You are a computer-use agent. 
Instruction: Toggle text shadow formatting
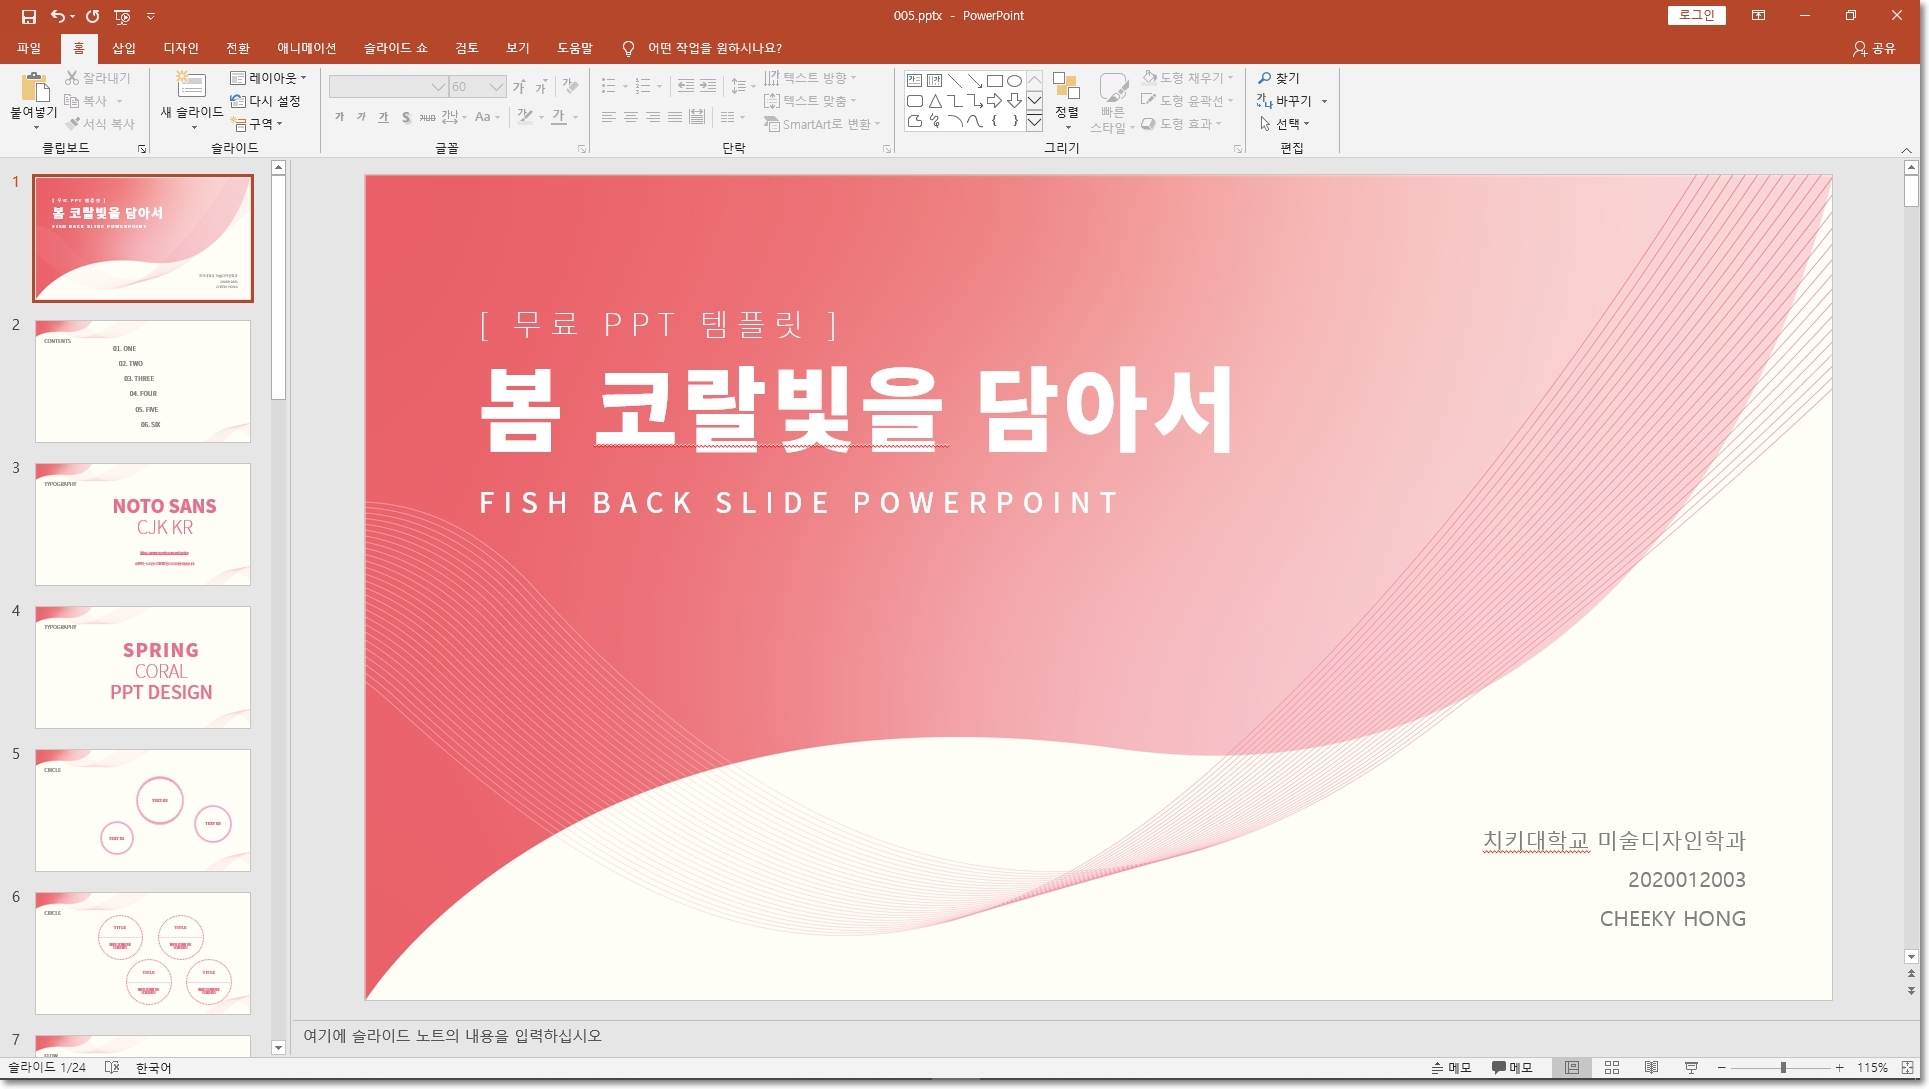[x=406, y=117]
